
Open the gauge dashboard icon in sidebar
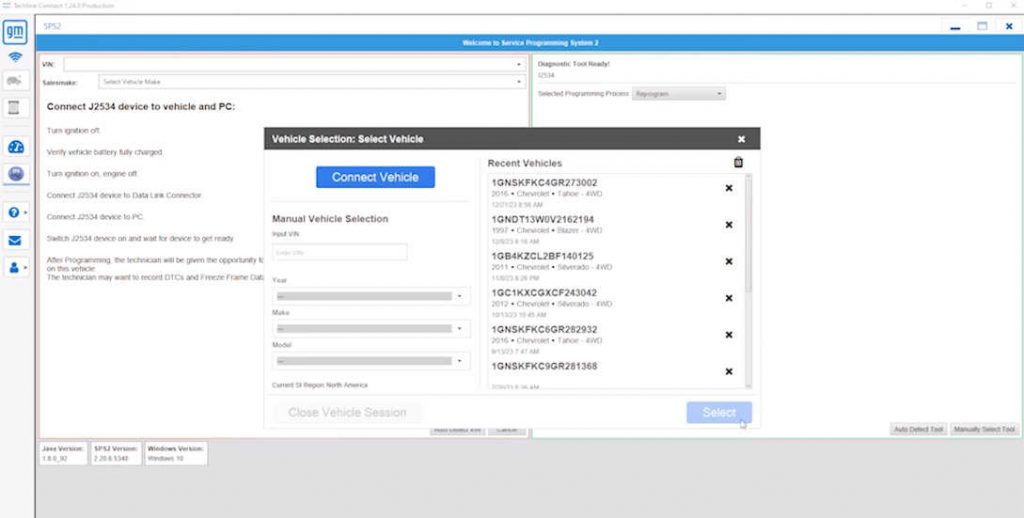(15, 147)
